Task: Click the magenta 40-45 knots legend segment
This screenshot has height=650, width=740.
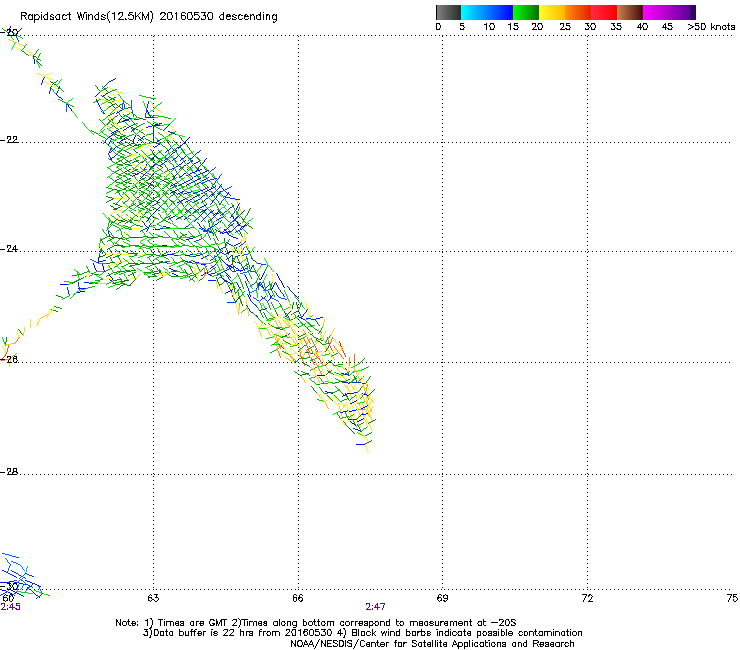Action: (x=656, y=12)
